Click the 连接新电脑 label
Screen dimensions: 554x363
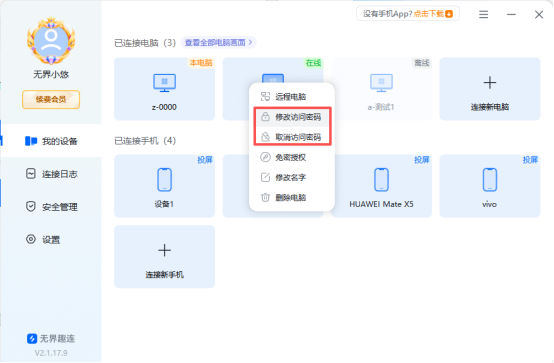coord(490,107)
